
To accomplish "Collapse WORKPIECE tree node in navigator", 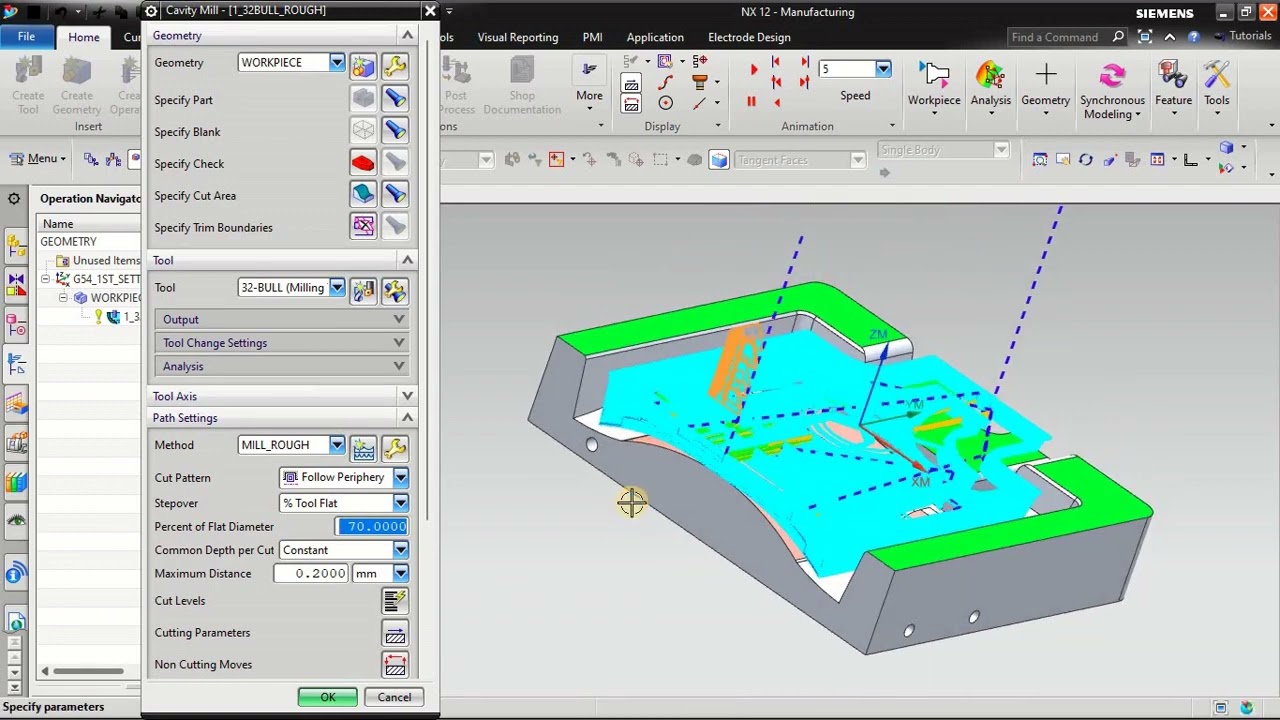I will pyautogui.click(x=63, y=298).
